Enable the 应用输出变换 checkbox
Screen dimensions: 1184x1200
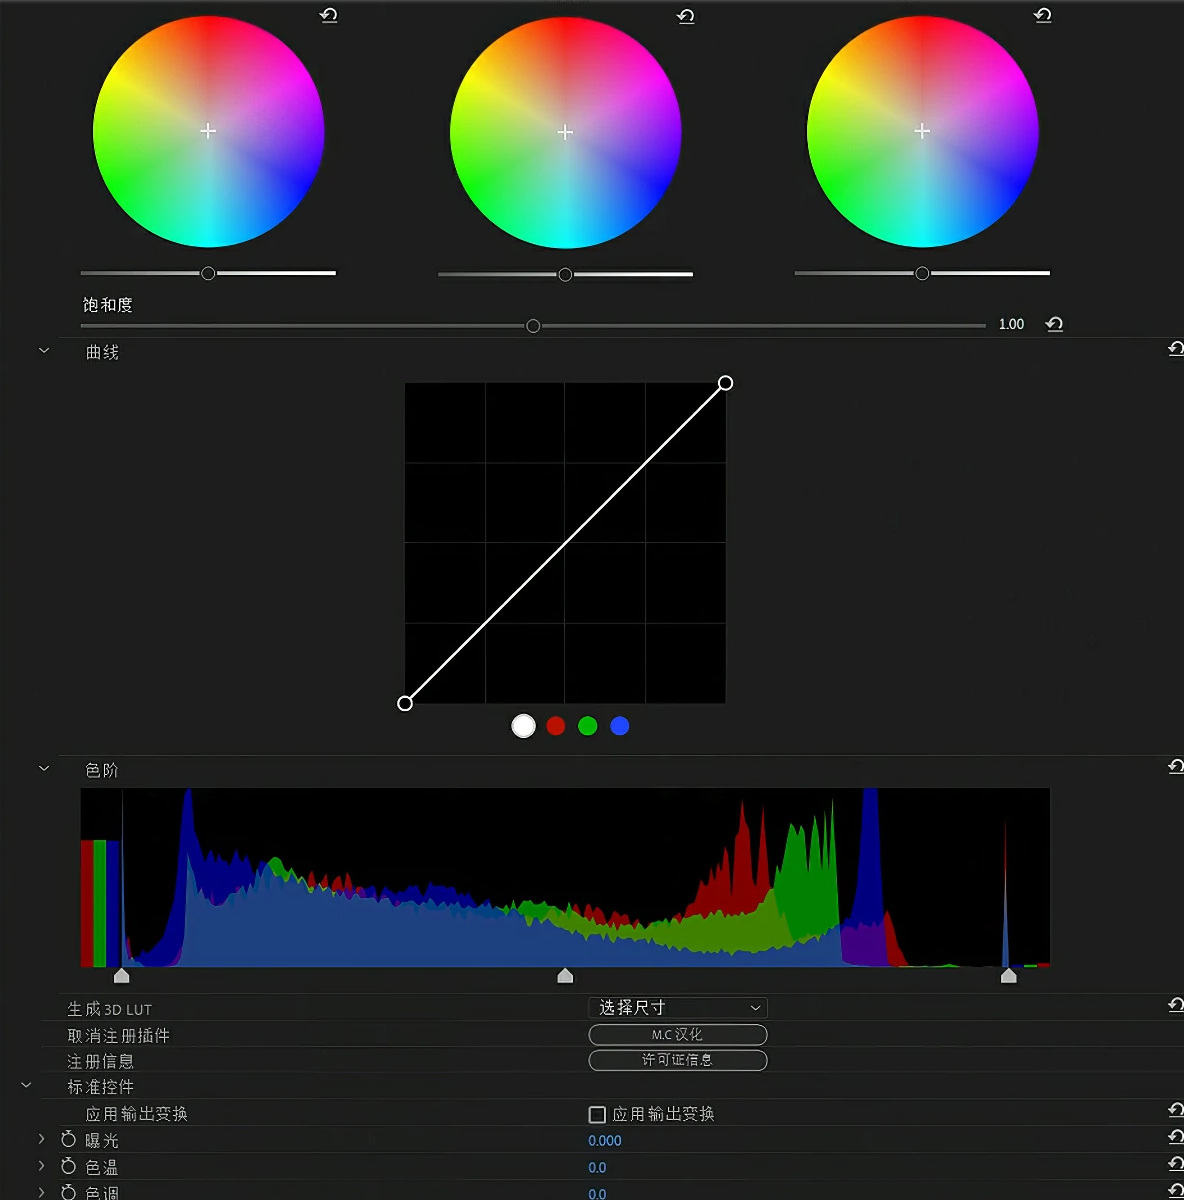[598, 1114]
